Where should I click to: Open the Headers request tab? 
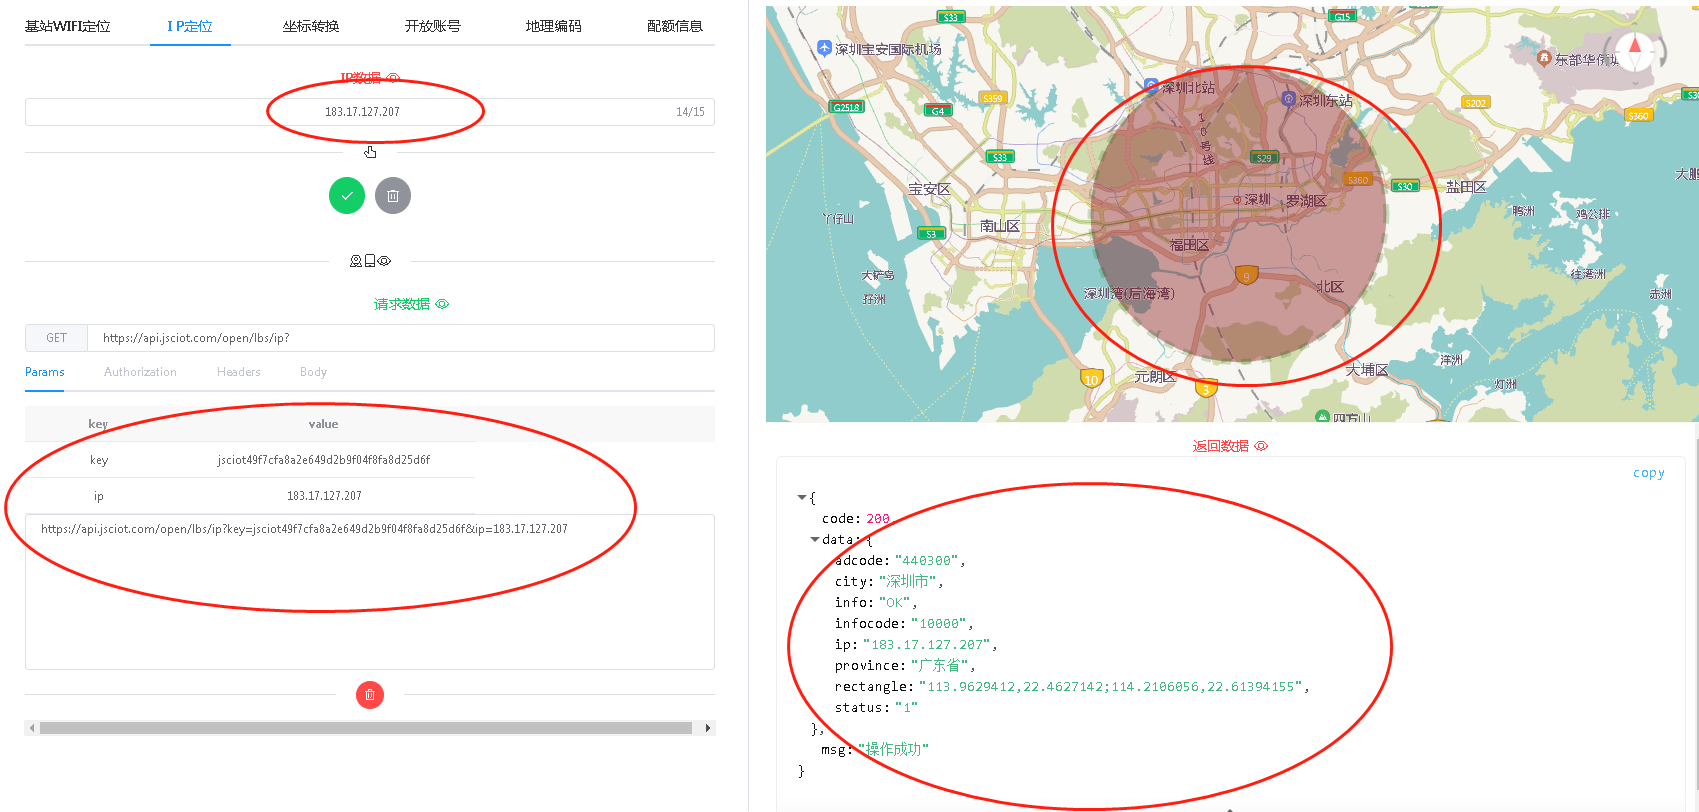239,372
